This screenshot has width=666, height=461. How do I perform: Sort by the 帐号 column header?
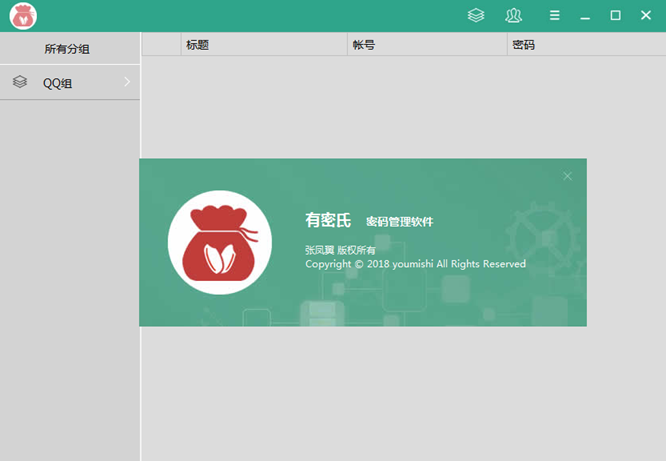363,45
